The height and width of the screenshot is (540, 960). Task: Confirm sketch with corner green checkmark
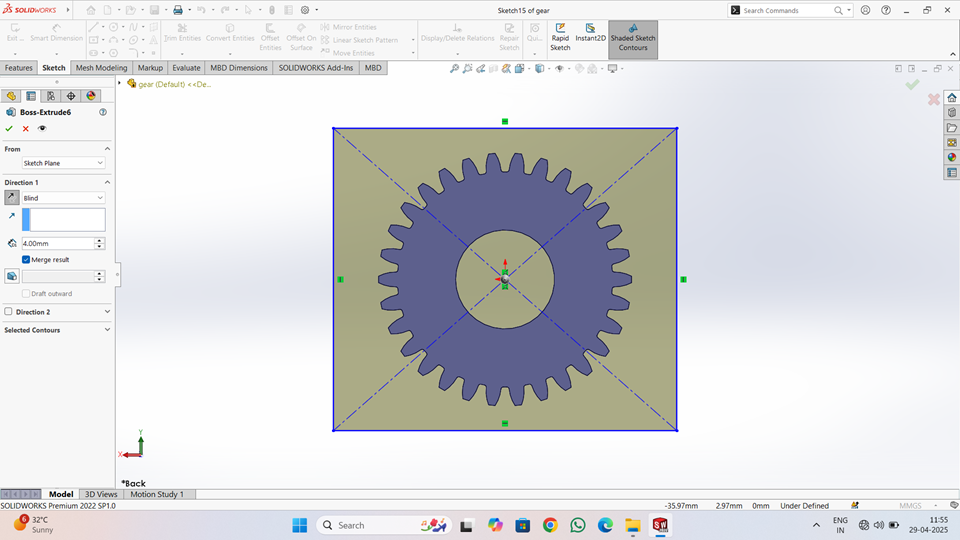coord(912,84)
